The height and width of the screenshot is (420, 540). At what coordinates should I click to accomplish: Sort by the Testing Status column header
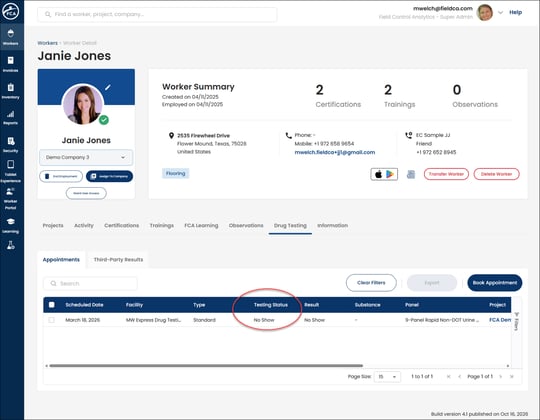271,305
